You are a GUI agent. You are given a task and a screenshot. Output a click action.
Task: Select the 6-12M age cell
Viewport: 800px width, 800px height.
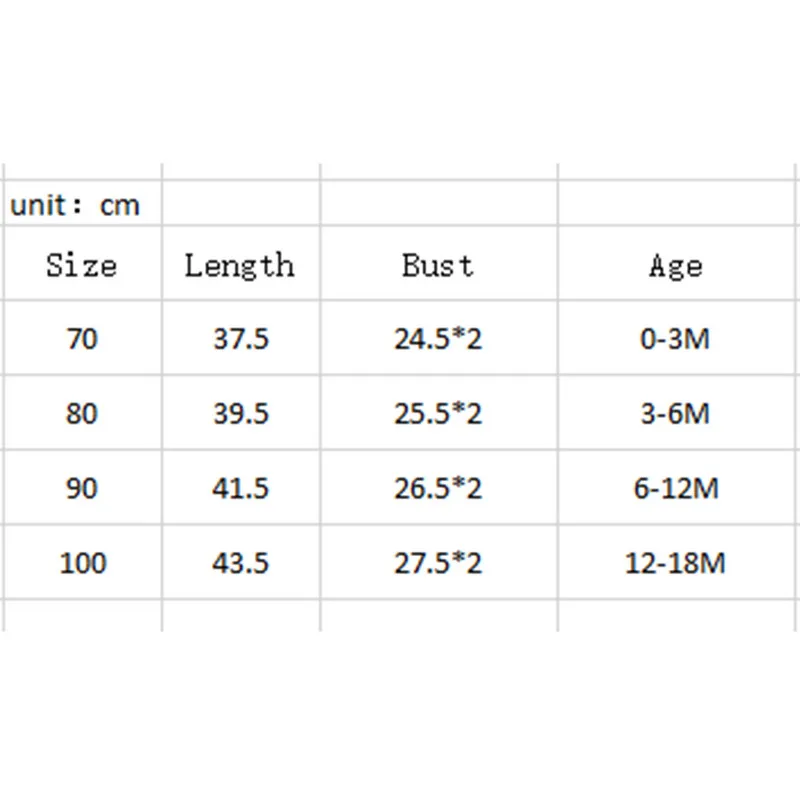pos(677,488)
